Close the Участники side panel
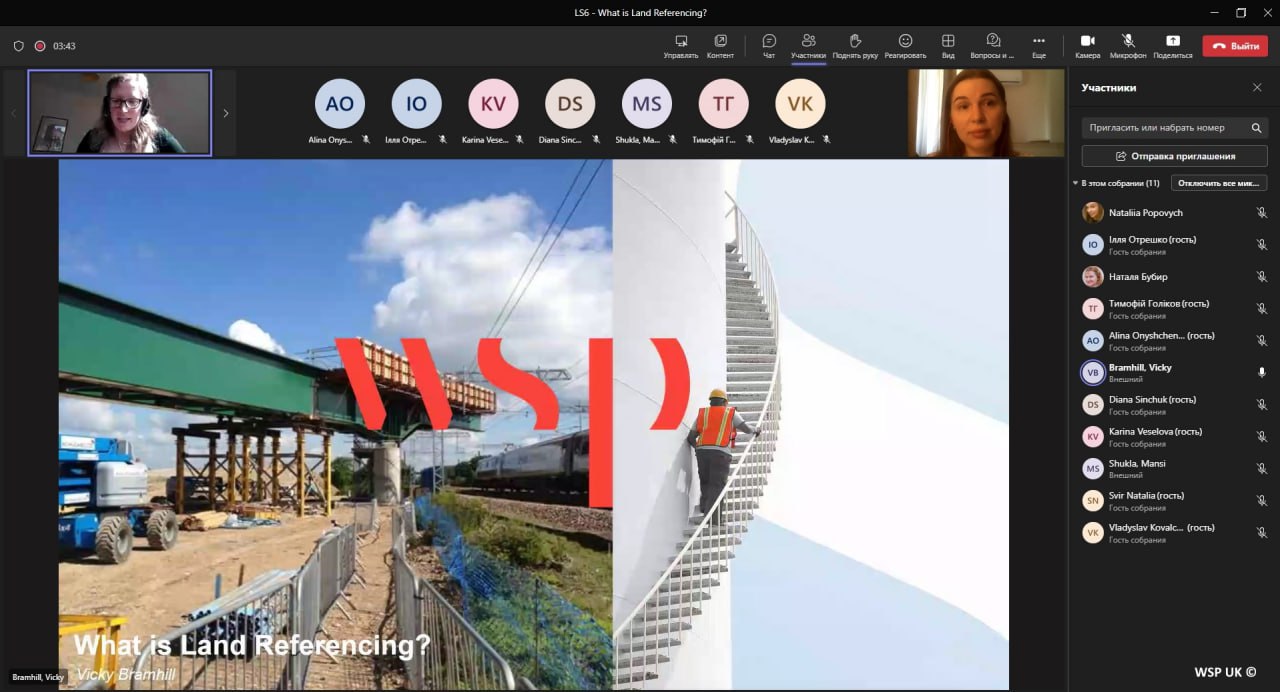The width and height of the screenshot is (1280, 692). pyautogui.click(x=1257, y=88)
